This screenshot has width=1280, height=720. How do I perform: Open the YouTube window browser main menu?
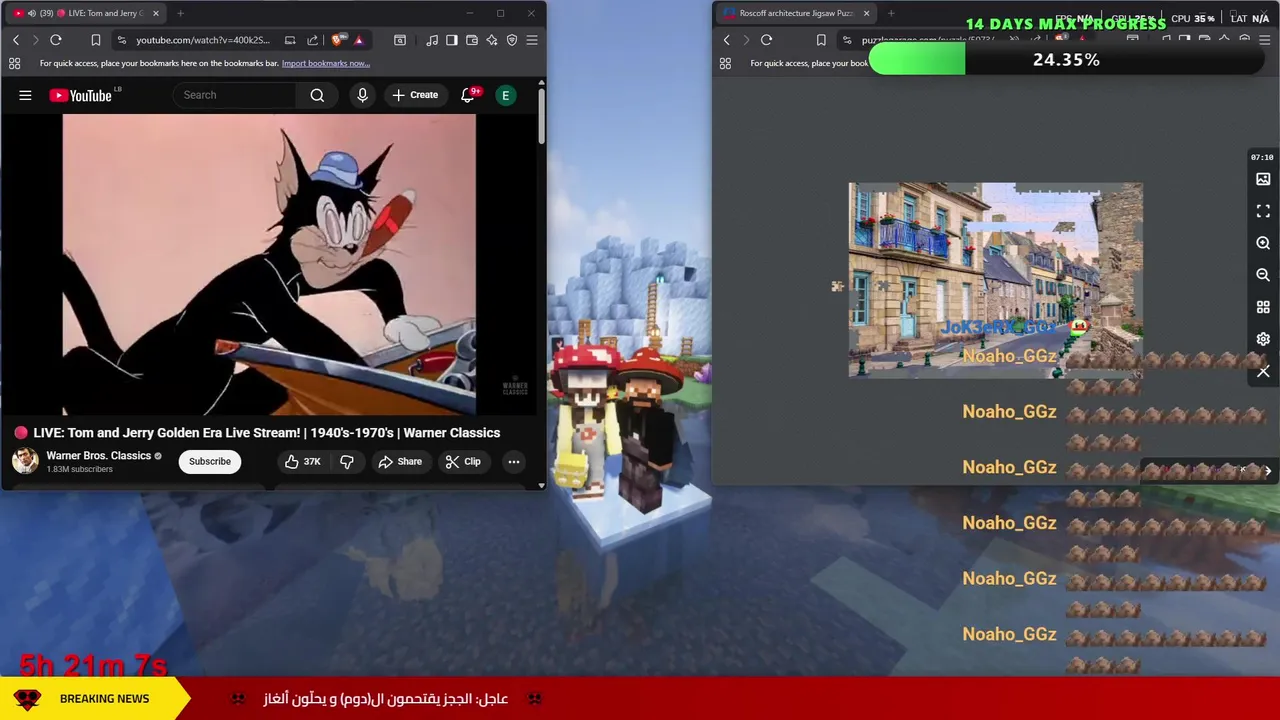(x=532, y=40)
